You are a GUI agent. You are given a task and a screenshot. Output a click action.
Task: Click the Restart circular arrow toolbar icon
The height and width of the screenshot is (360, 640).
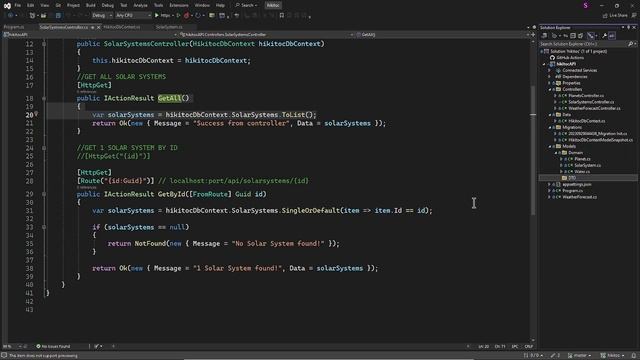198,15
